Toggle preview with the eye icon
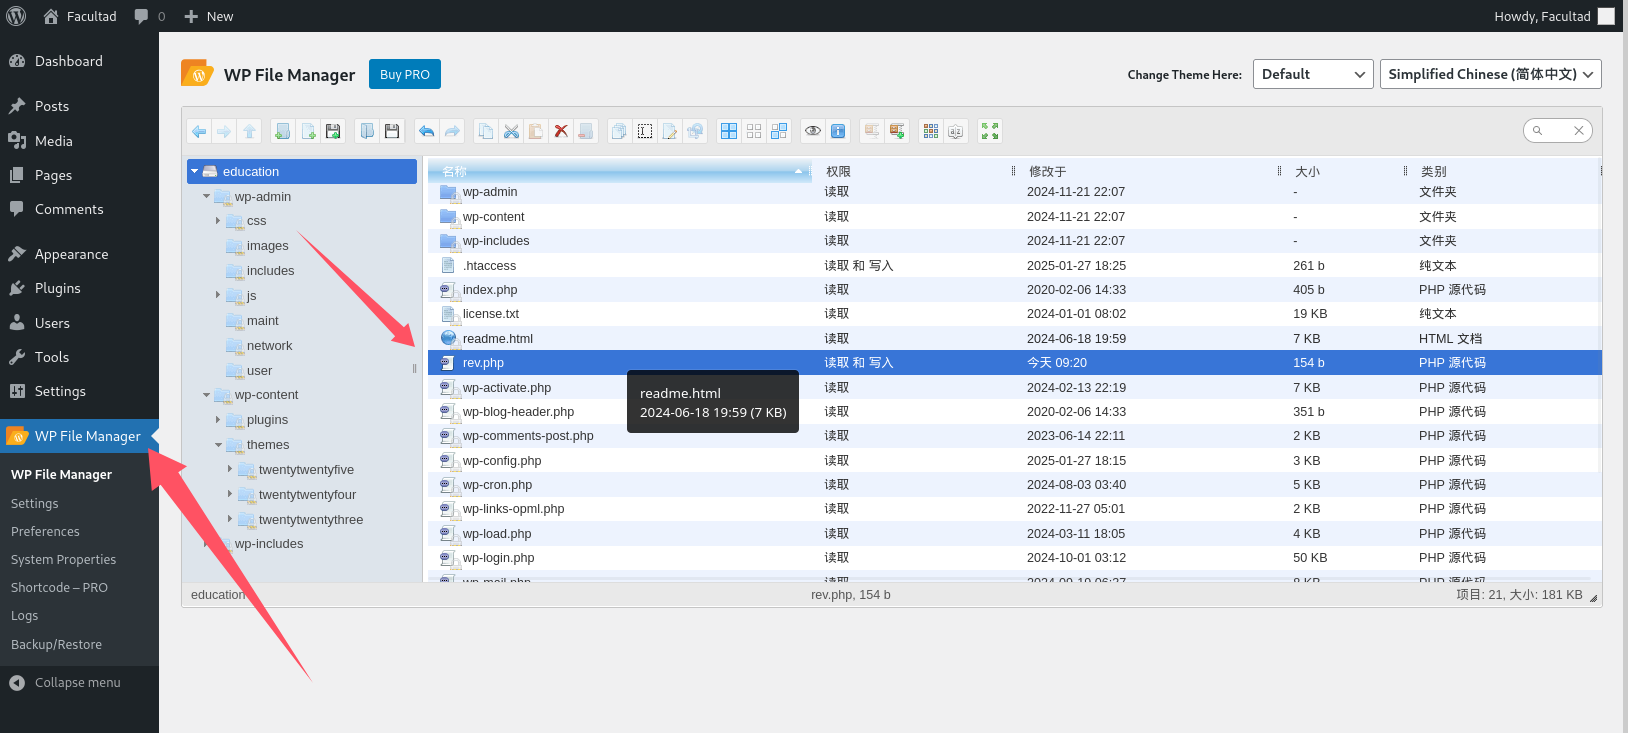This screenshot has height=733, width=1628. (x=813, y=131)
